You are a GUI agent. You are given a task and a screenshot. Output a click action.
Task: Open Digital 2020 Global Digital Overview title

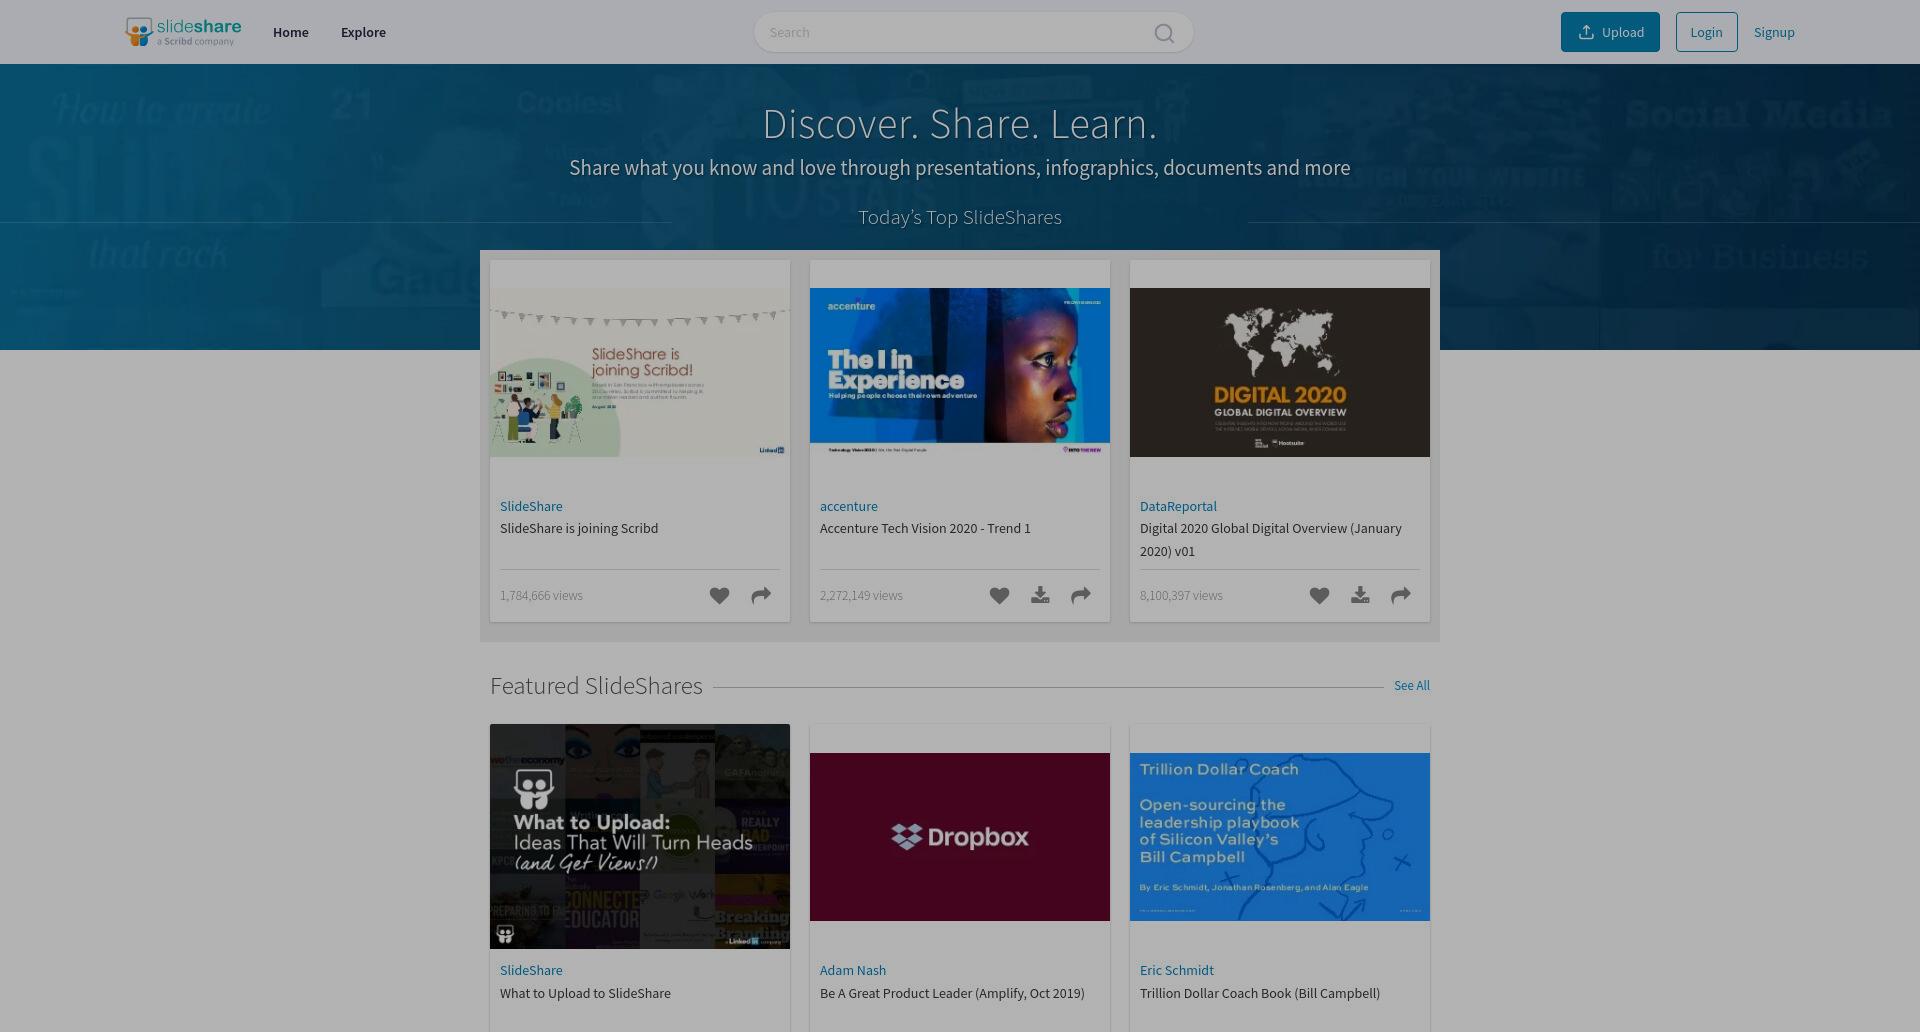pyautogui.click(x=1271, y=540)
